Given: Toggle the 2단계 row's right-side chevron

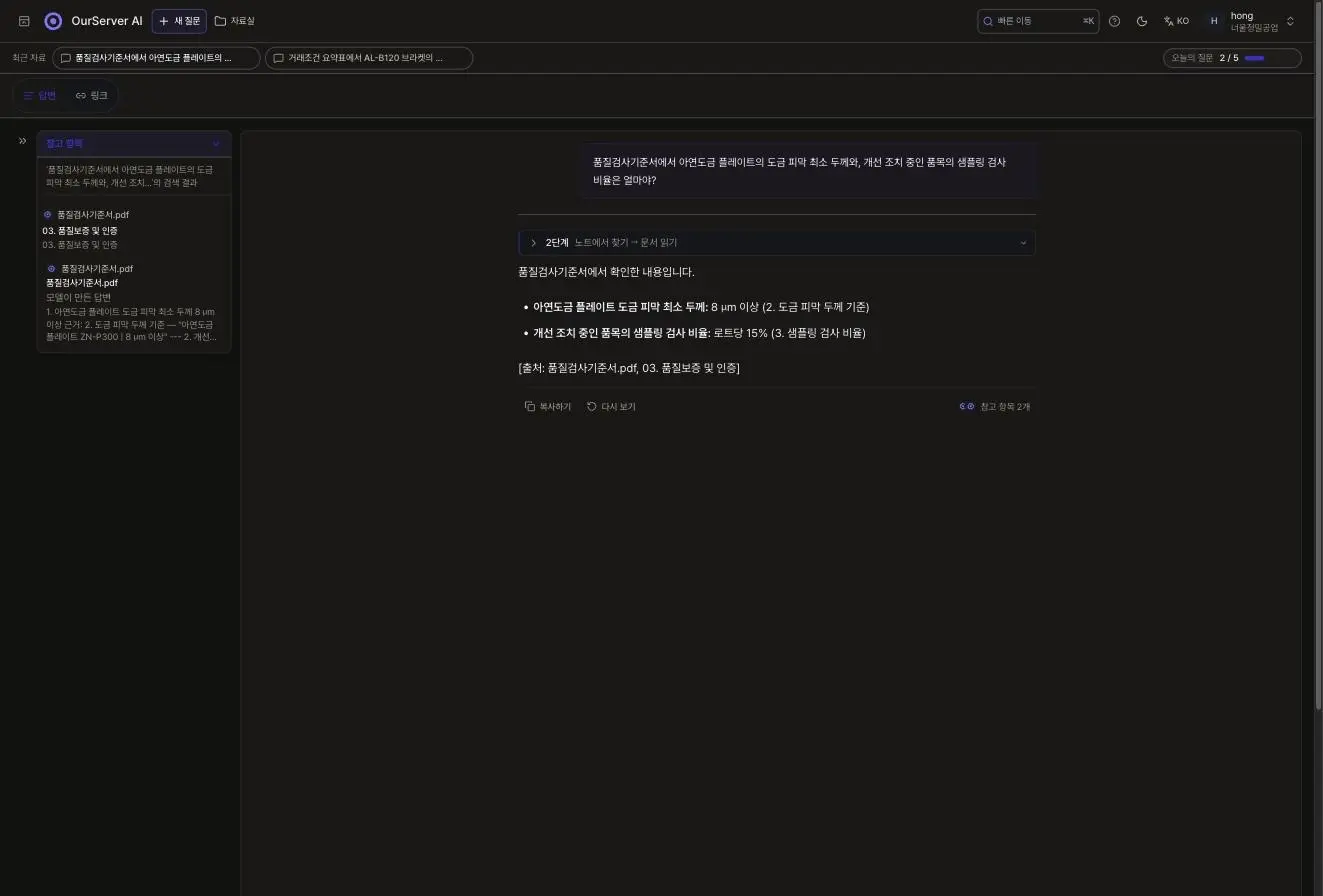Looking at the screenshot, I should [1023, 243].
